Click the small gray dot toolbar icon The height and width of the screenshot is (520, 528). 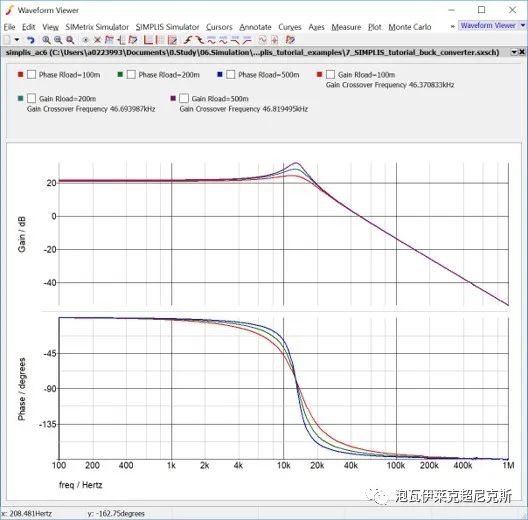click(x=86, y=40)
